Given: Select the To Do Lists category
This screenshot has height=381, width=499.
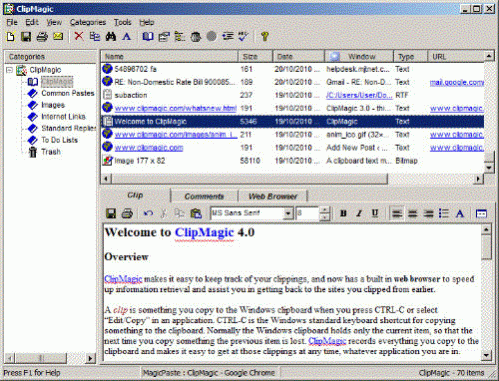Looking at the screenshot, I should 59,140.
